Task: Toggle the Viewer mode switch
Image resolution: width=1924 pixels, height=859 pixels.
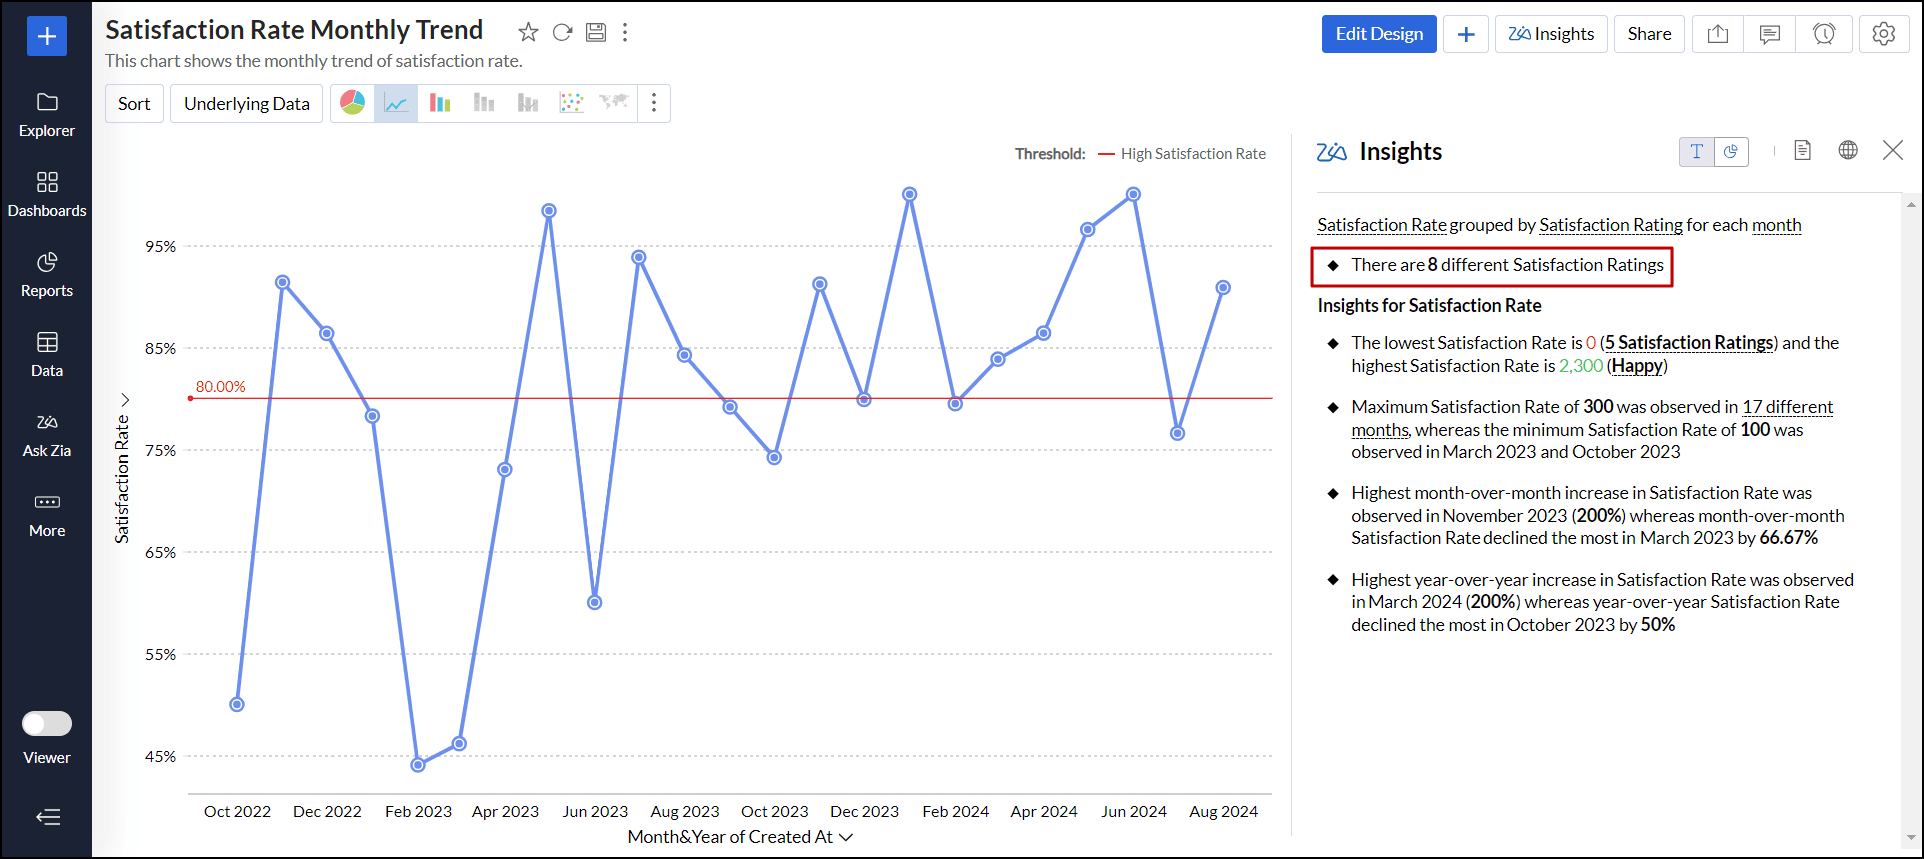Action: pos(47,723)
